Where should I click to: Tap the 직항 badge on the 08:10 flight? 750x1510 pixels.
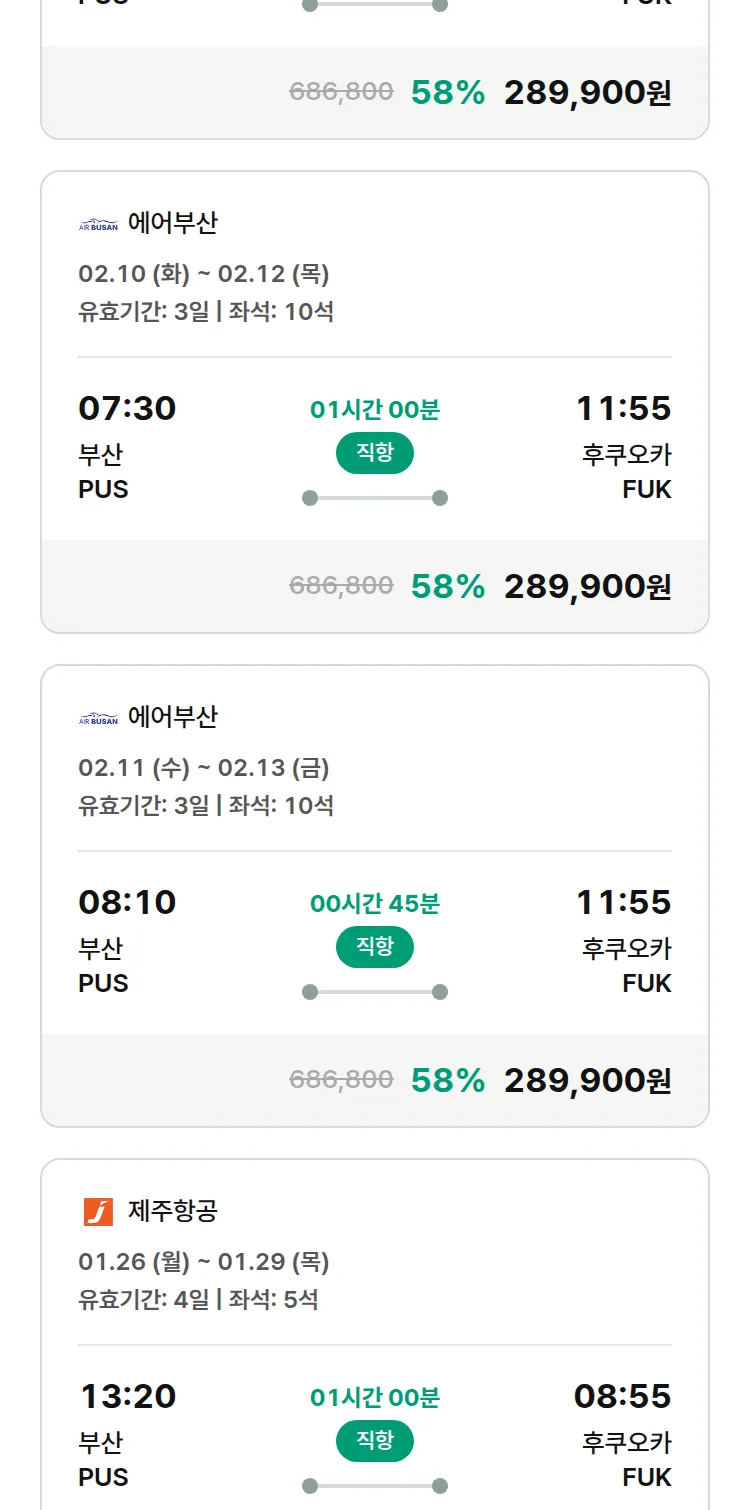point(375,947)
